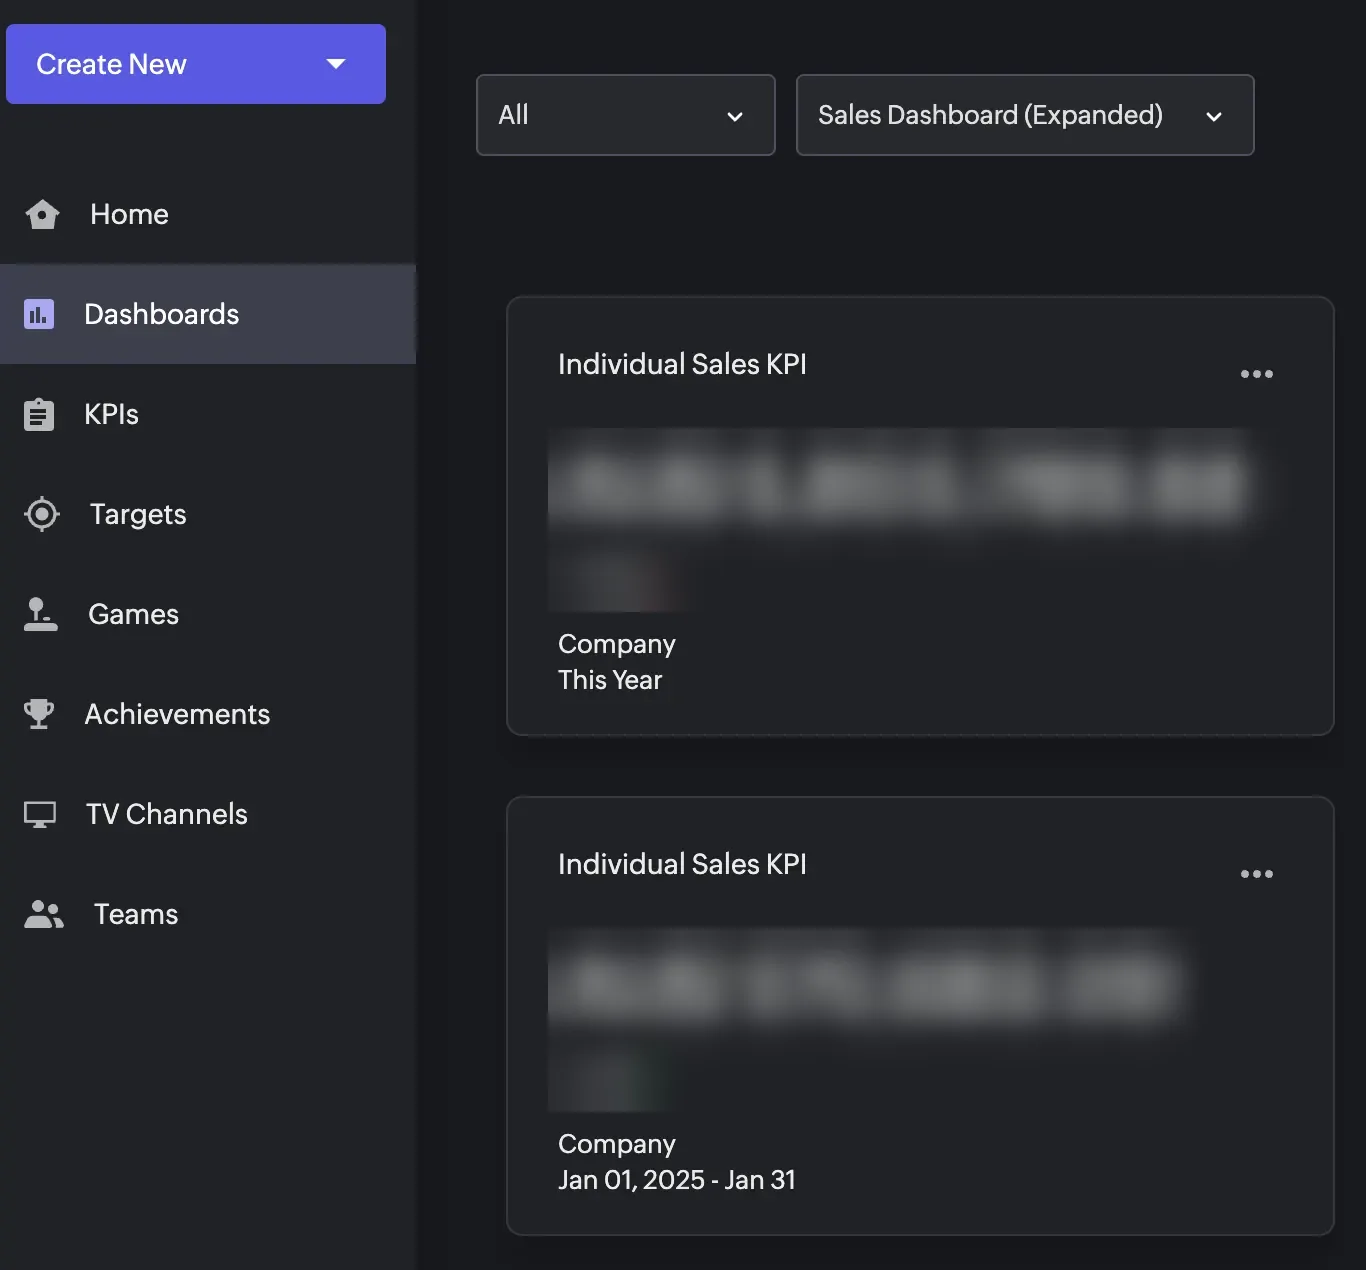Go to Teams page
This screenshot has width=1366, height=1270.
208,914
